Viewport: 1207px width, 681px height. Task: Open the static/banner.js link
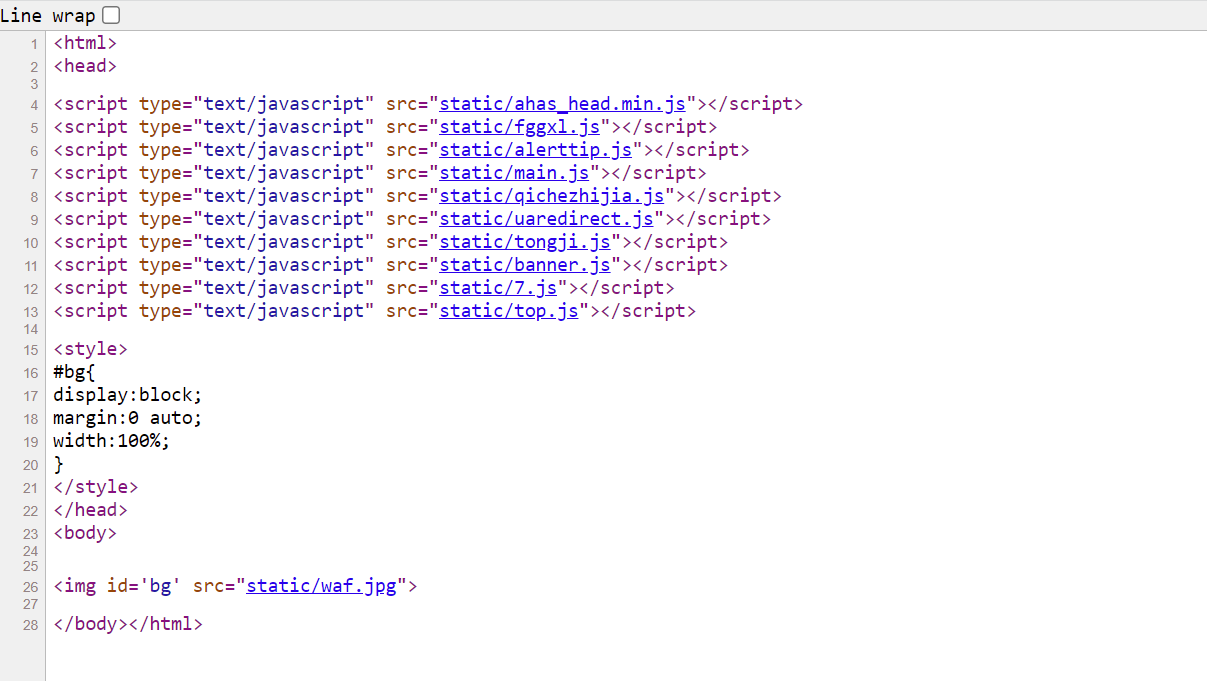525,265
